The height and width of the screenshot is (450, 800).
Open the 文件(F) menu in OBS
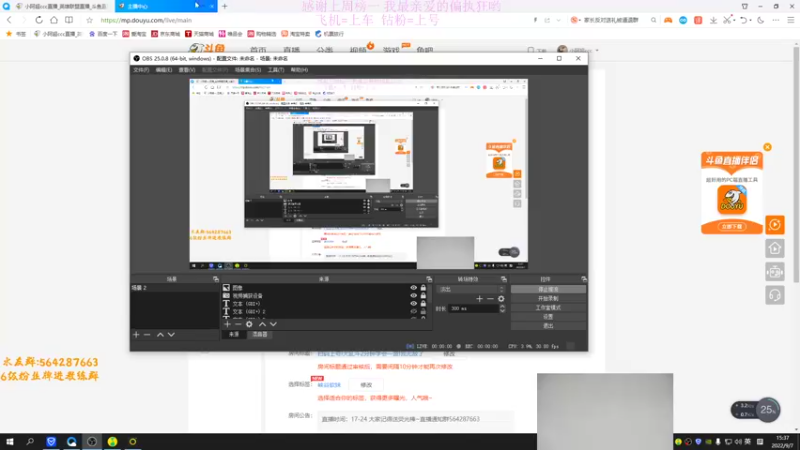(141, 70)
